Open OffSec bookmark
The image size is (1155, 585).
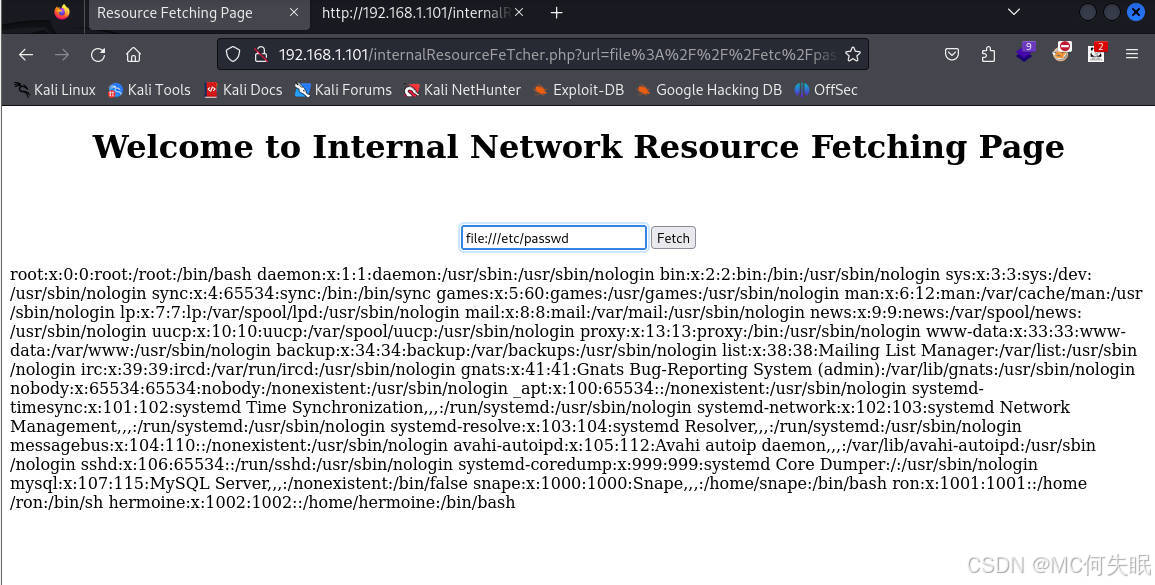click(x=826, y=90)
